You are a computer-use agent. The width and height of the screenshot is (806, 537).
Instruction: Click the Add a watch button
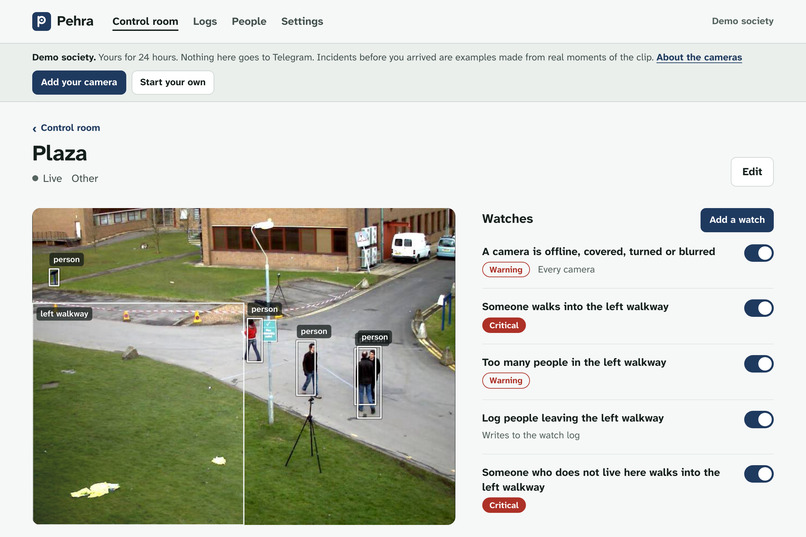737,220
